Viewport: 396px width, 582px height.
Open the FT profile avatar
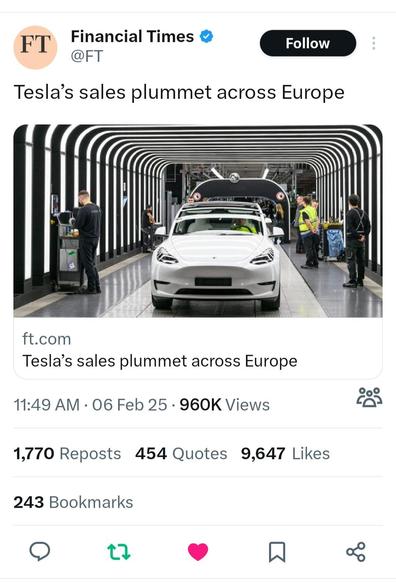(35, 47)
